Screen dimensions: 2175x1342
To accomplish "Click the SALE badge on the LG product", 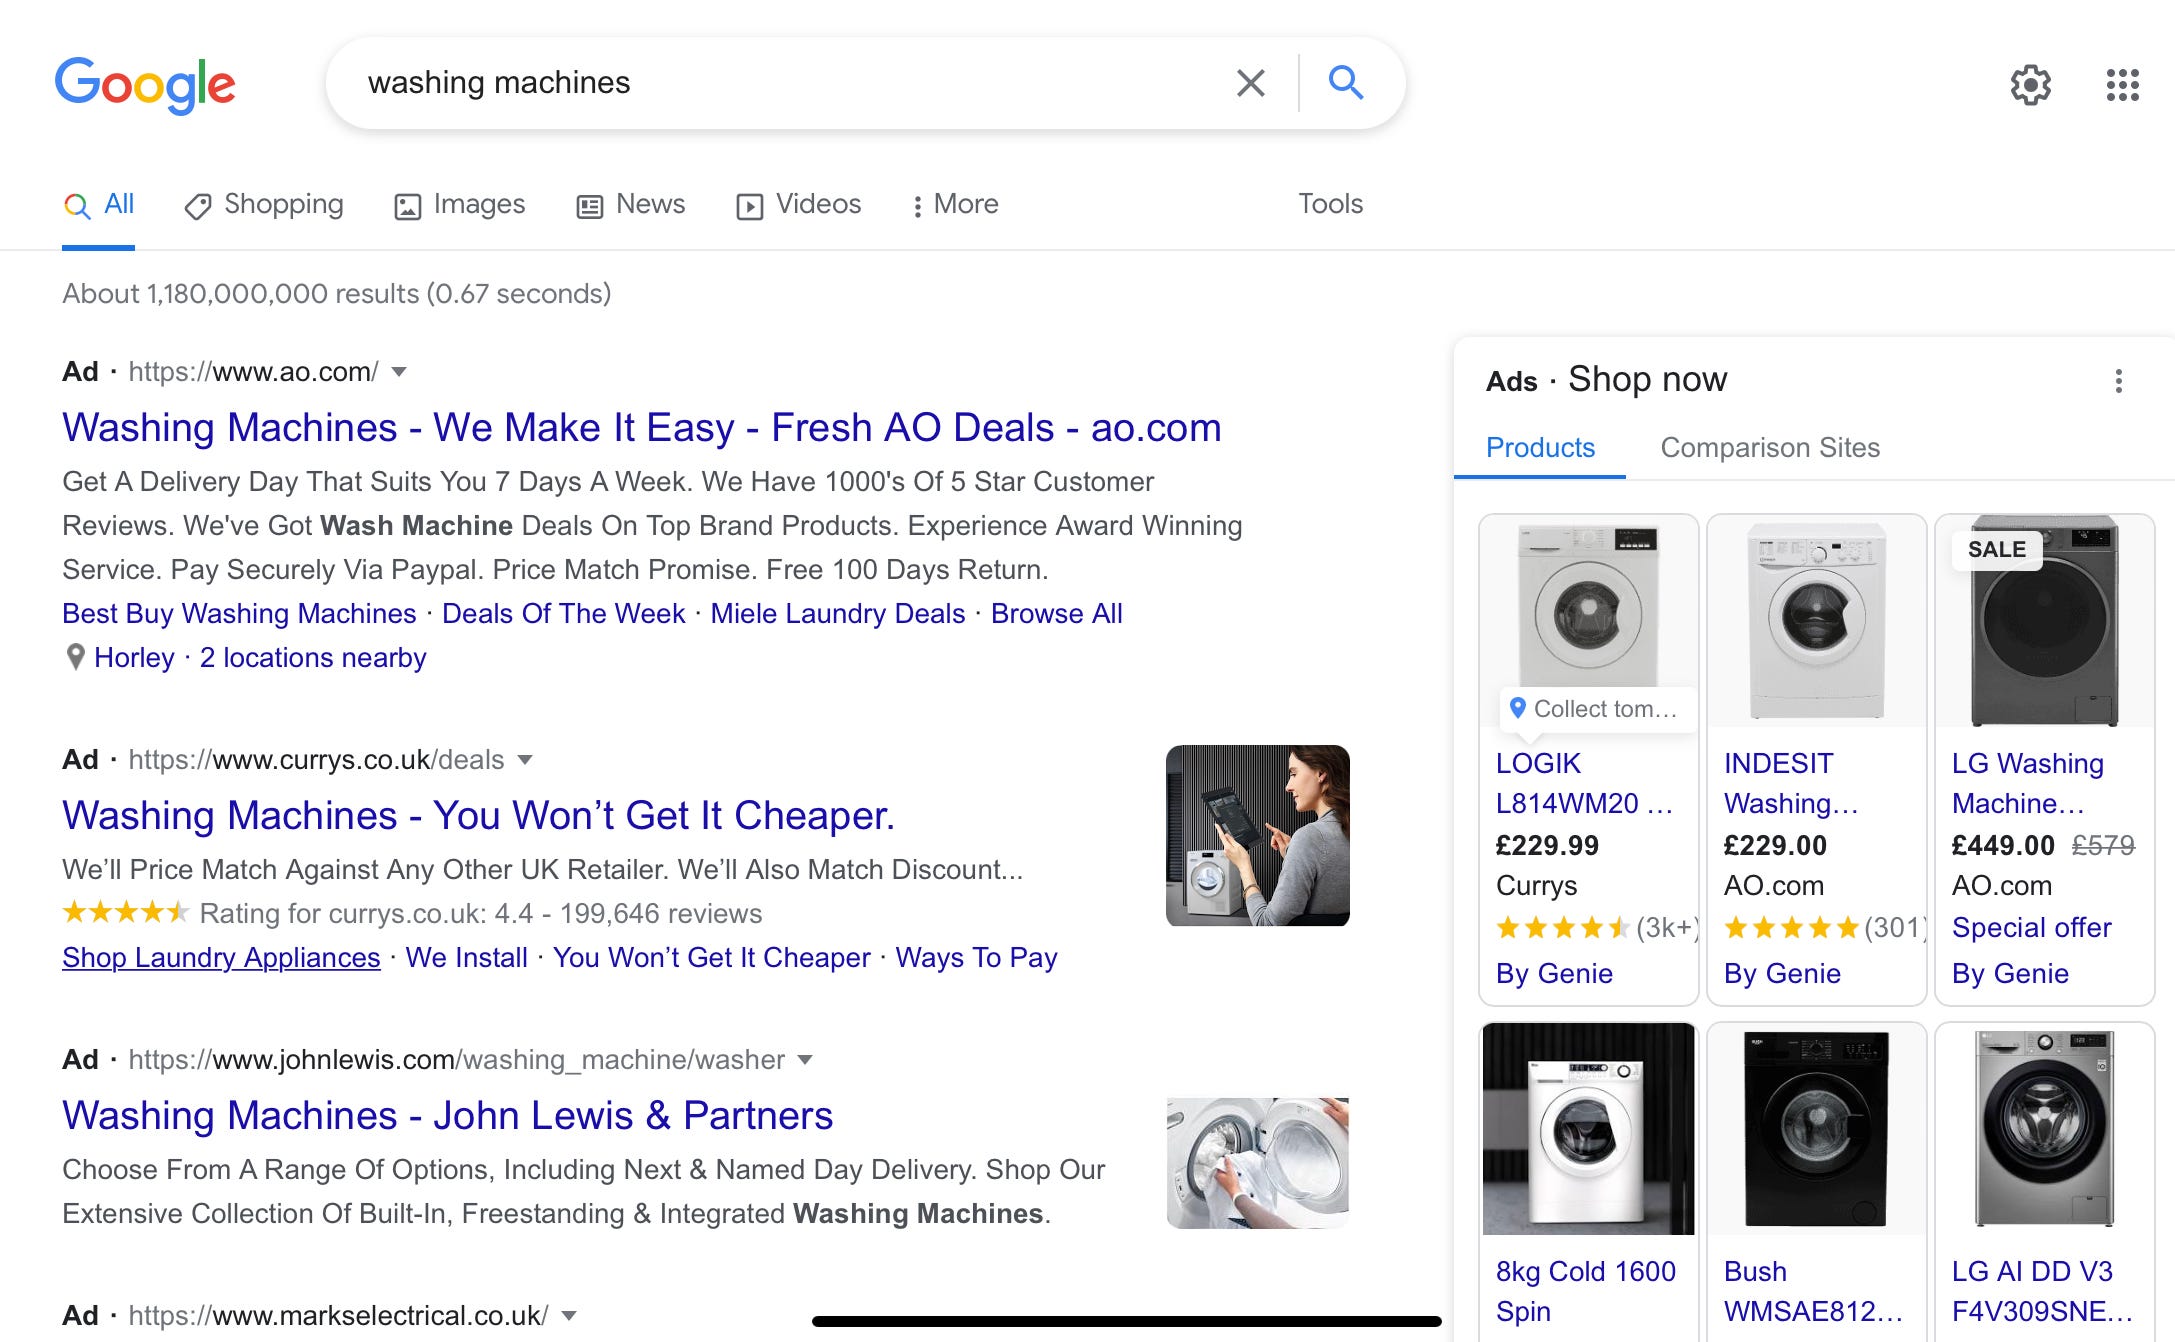I will tap(1996, 550).
